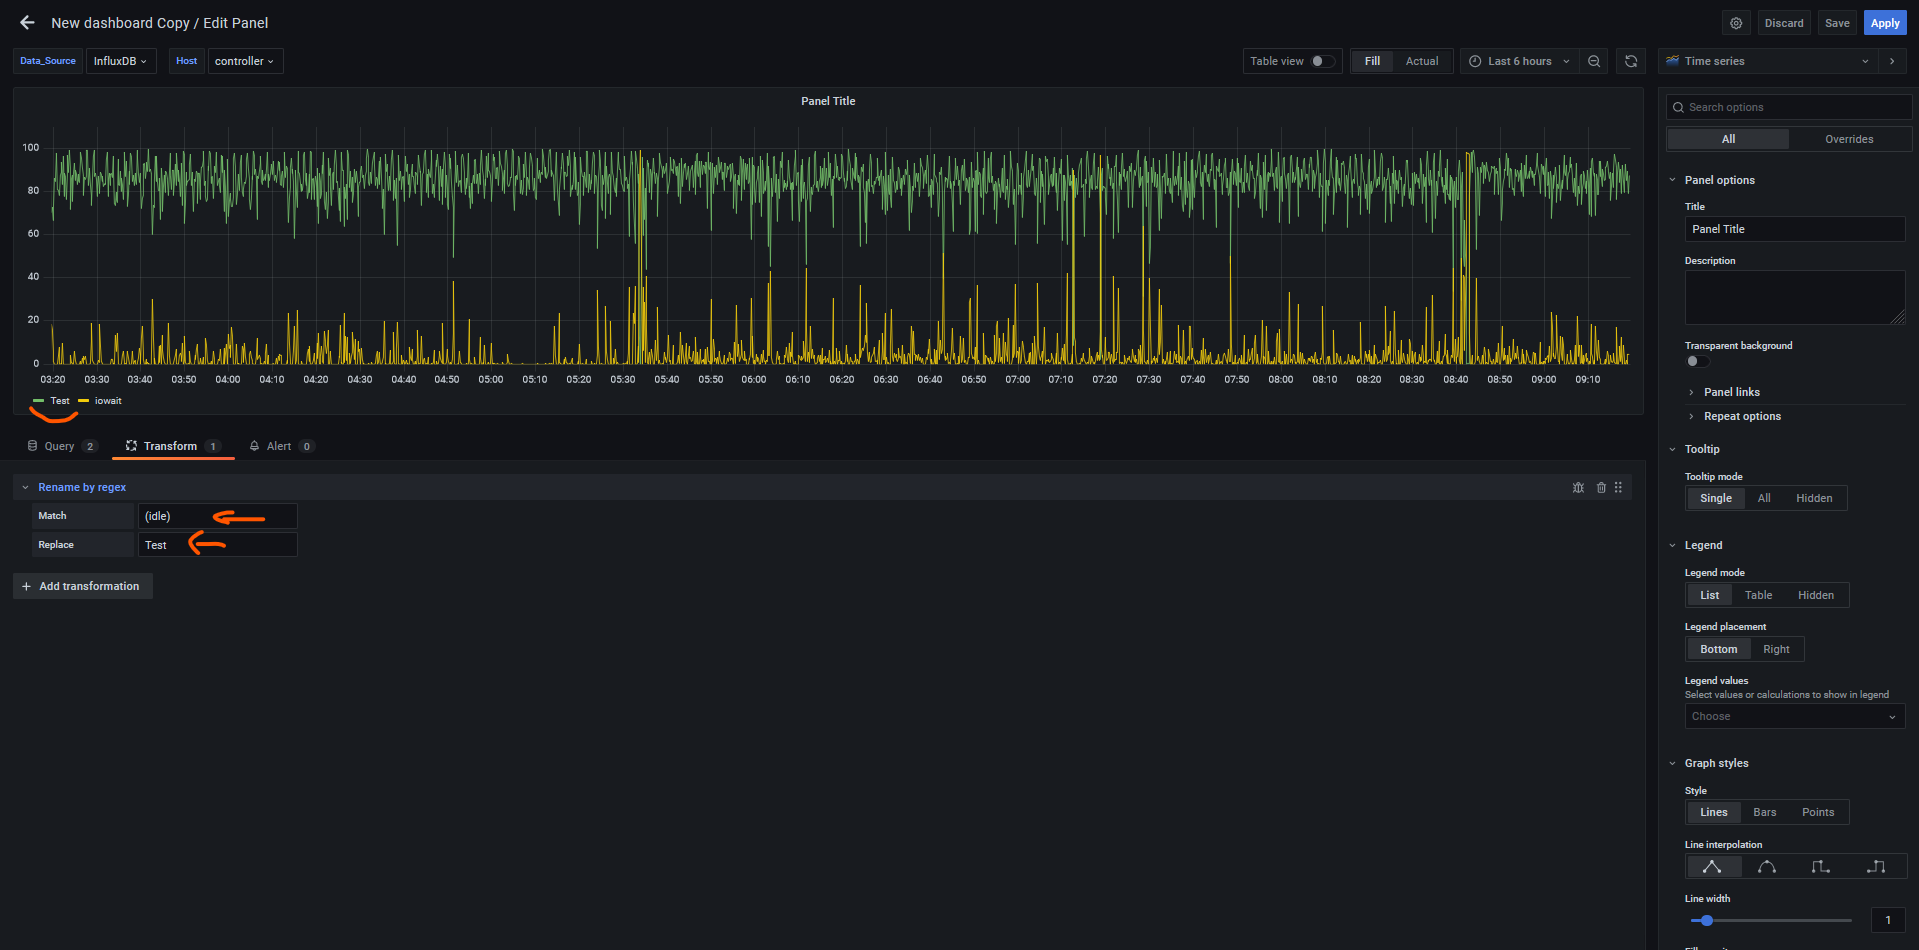Screen dimensions: 1919x950
Task: Click the debug icon on Rename by regex
Action: coord(1578,488)
